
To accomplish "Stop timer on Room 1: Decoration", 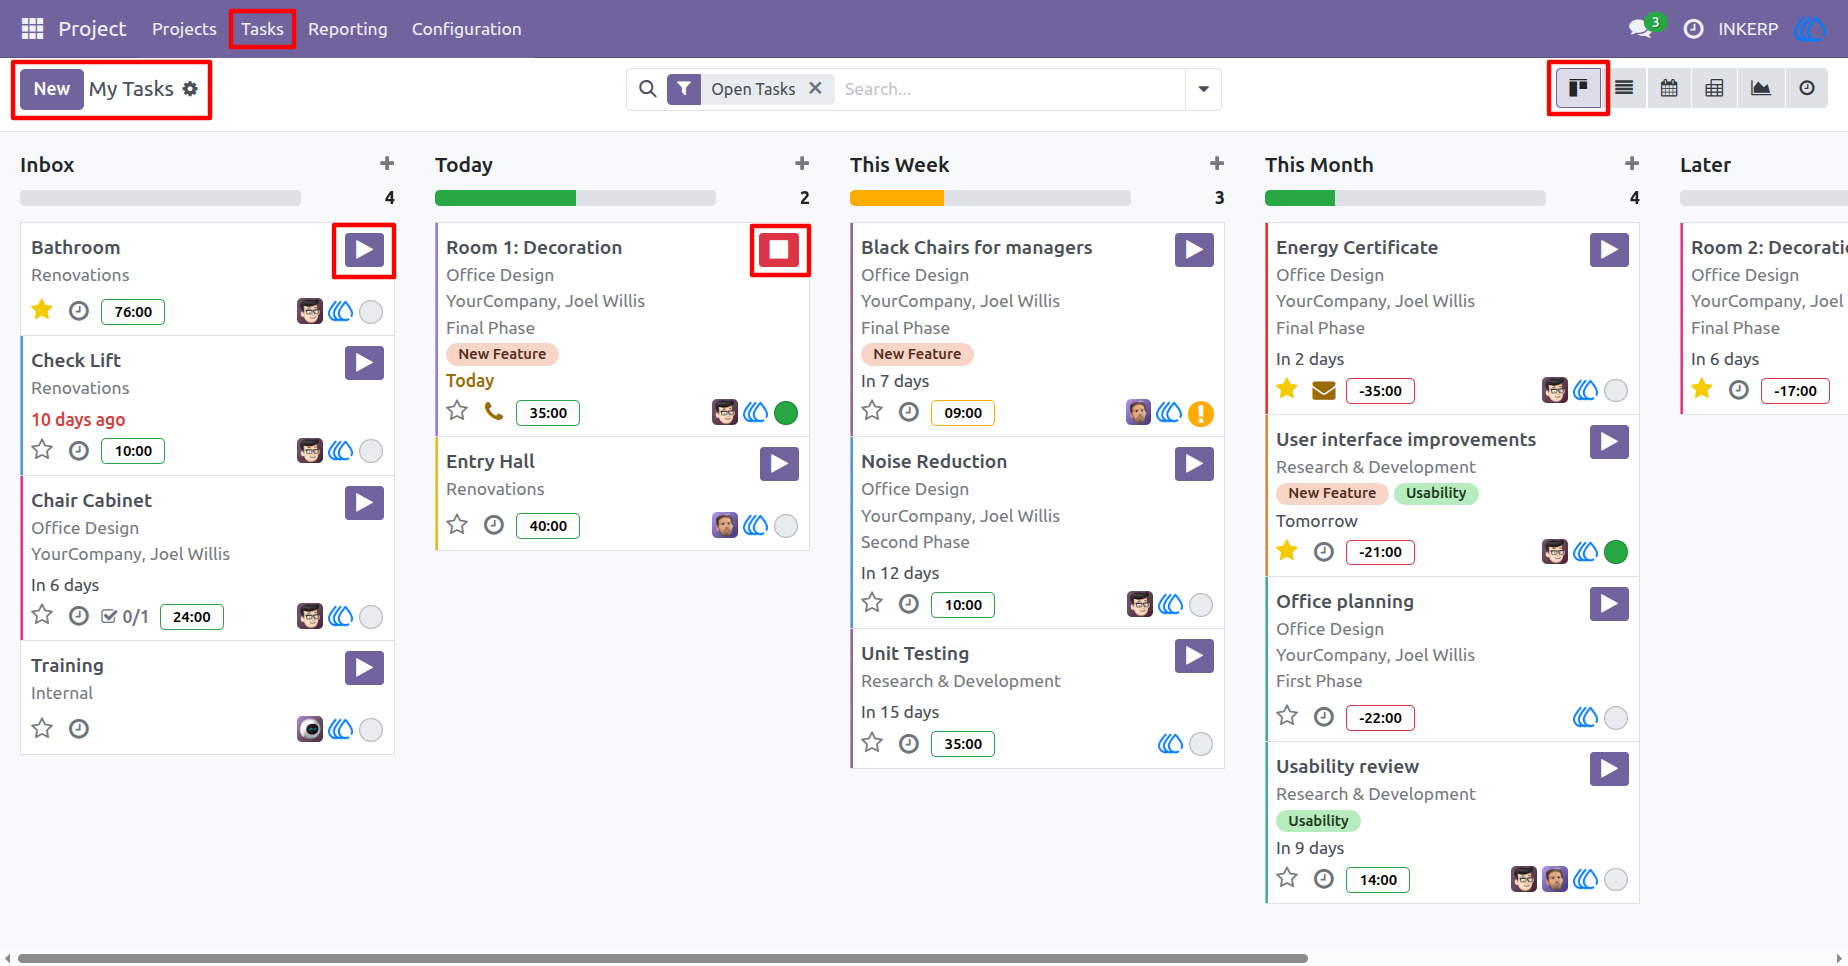I will 779,250.
